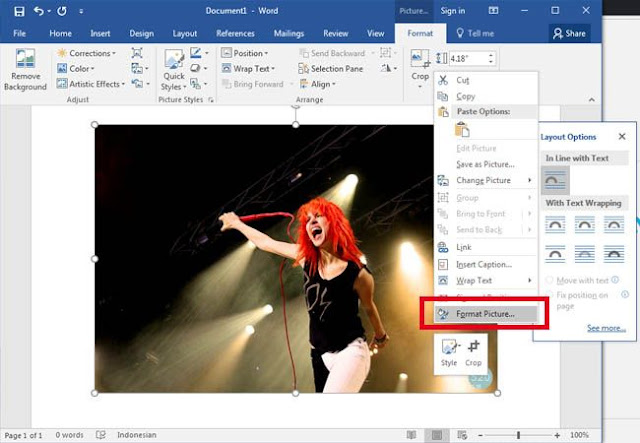Choose Format Picture from the context menu
This screenshot has width=640, height=443.
[485, 314]
